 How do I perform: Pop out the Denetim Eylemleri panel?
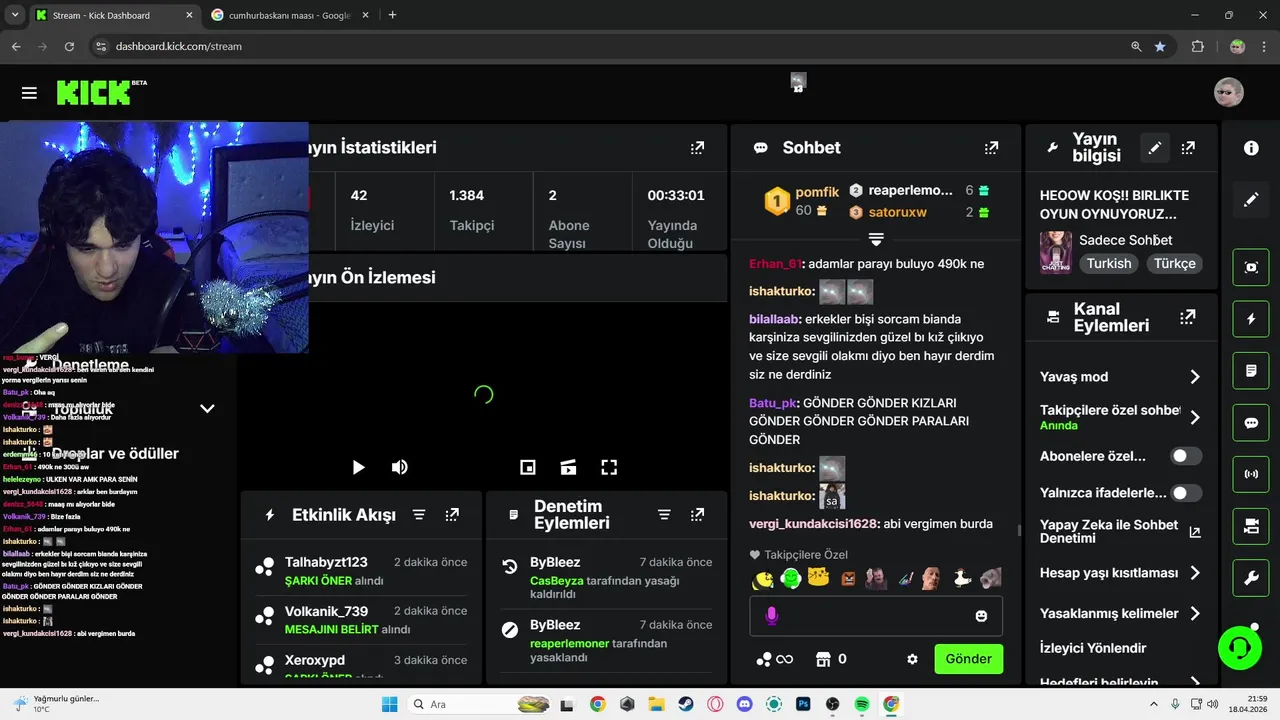[697, 515]
